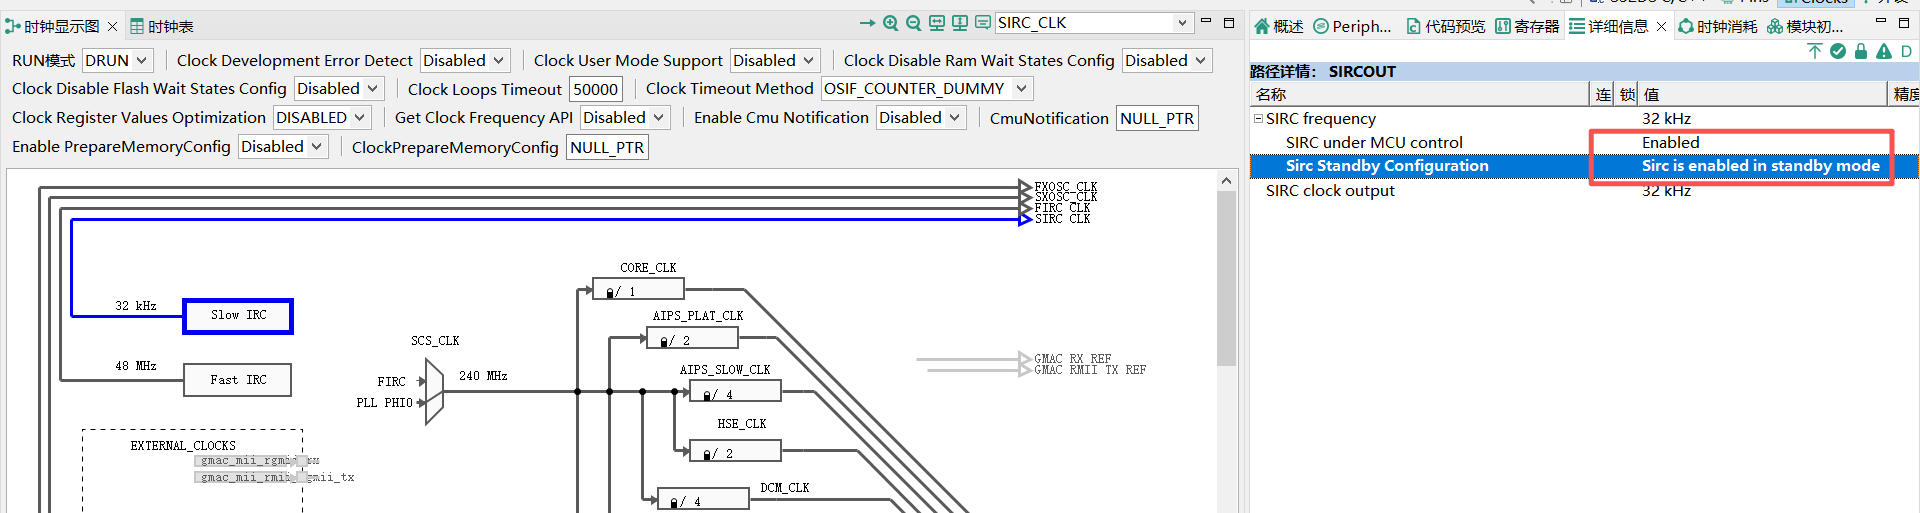Click the diagram layout icon beside the SIRC_CLK box
This screenshot has height=513, width=1920.
tap(983, 23)
